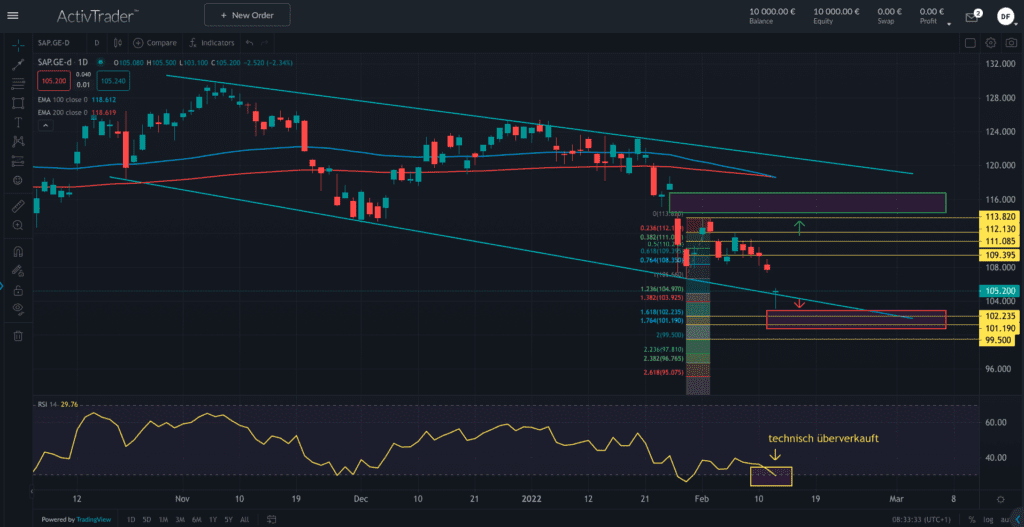Toggle hide all drawings eye icon
The height and width of the screenshot is (527, 1024).
(x=17, y=308)
